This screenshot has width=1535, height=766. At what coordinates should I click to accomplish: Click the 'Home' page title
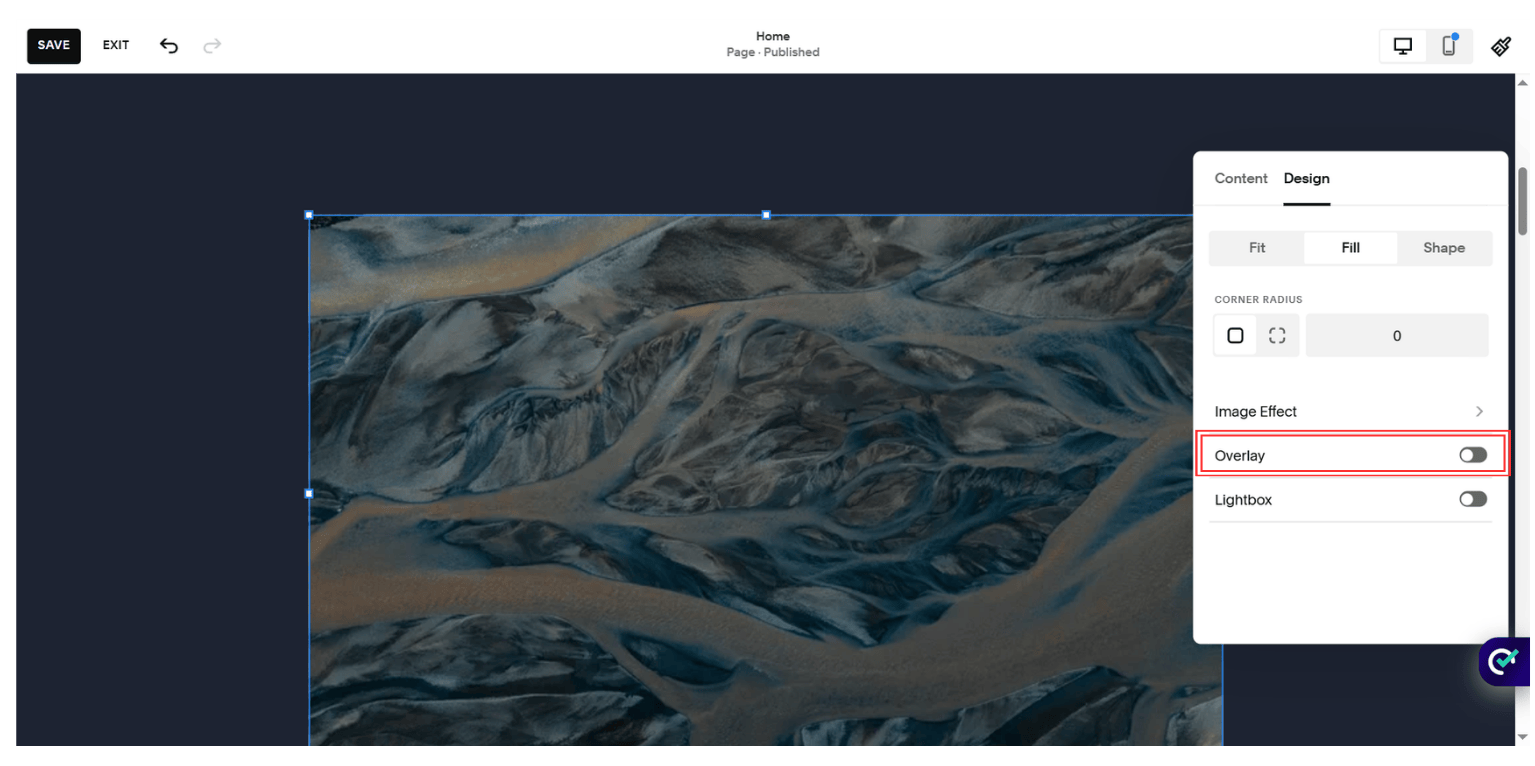click(x=773, y=37)
